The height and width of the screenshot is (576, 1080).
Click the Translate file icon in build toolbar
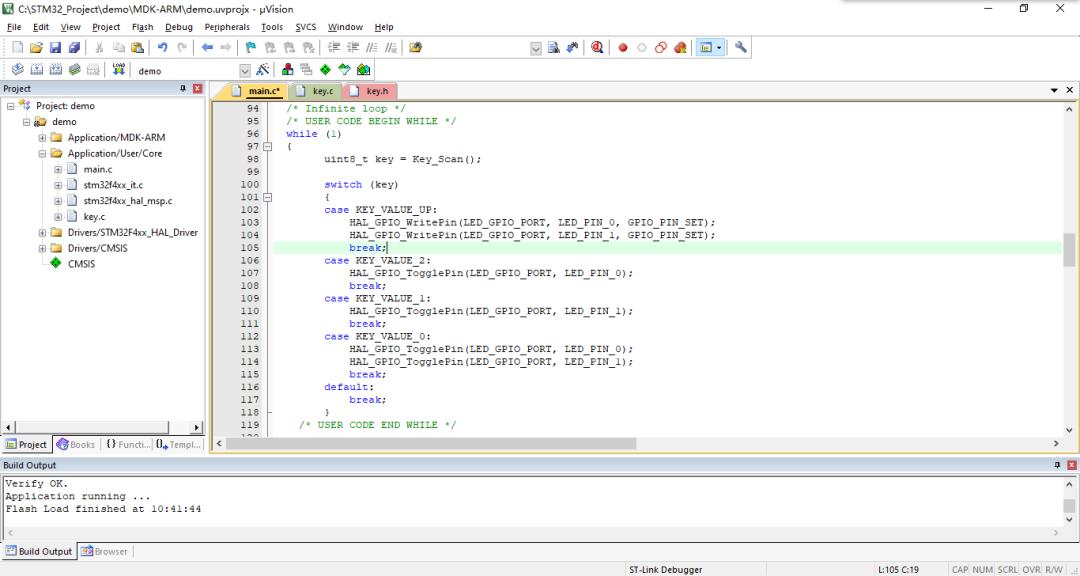click(x=18, y=70)
